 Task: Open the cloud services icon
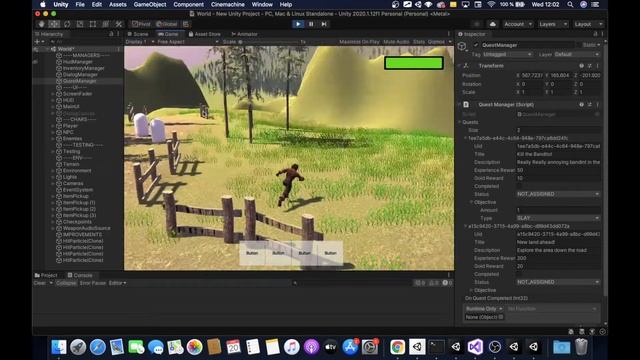click(493, 24)
